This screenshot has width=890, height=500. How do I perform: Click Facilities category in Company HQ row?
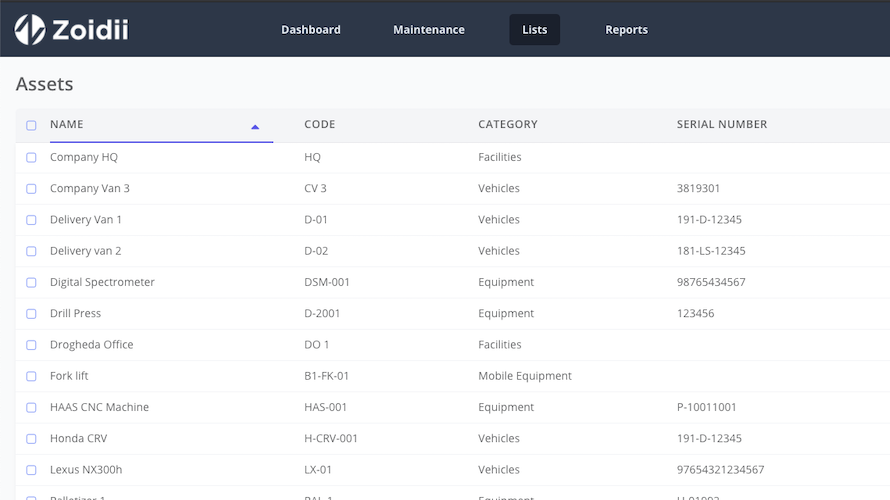click(499, 157)
